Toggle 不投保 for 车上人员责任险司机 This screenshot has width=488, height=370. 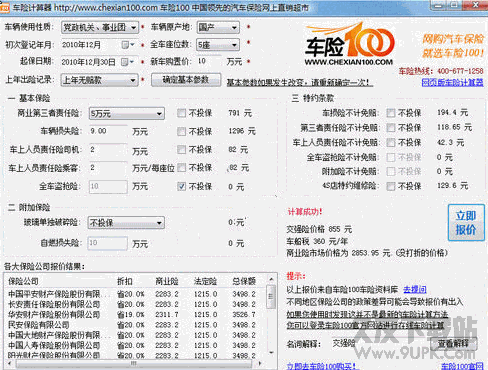(182, 150)
